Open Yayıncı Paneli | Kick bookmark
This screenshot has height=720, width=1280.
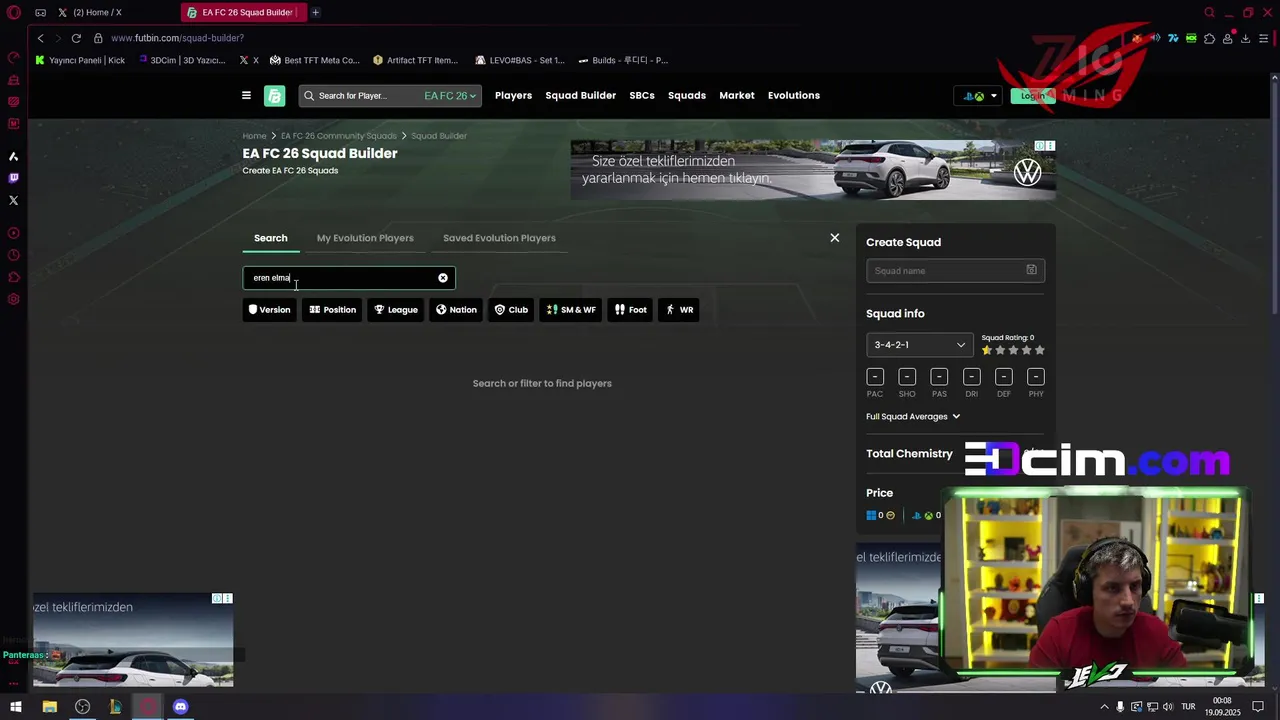click(x=80, y=60)
